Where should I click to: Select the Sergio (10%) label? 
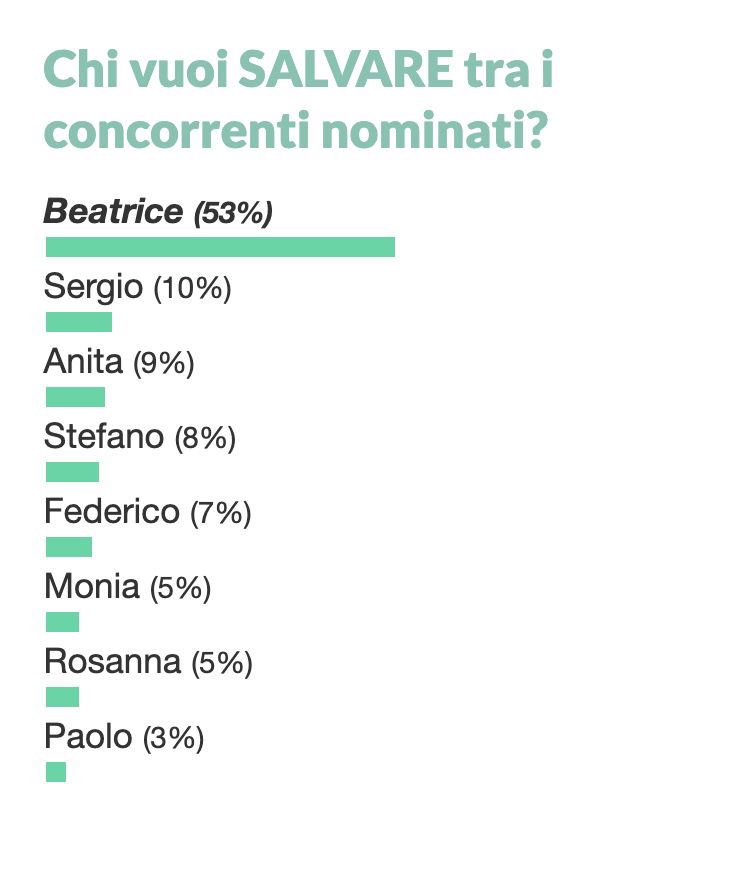138,287
